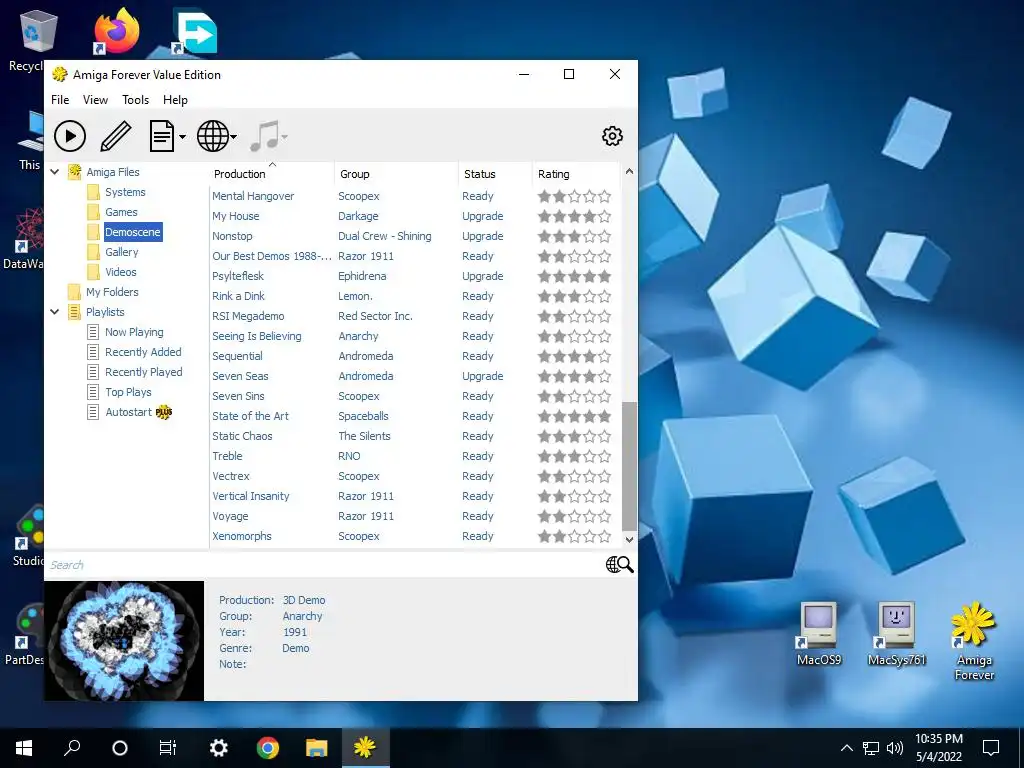
Task: Open Chrome from the taskbar
Action: tap(268, 748)
